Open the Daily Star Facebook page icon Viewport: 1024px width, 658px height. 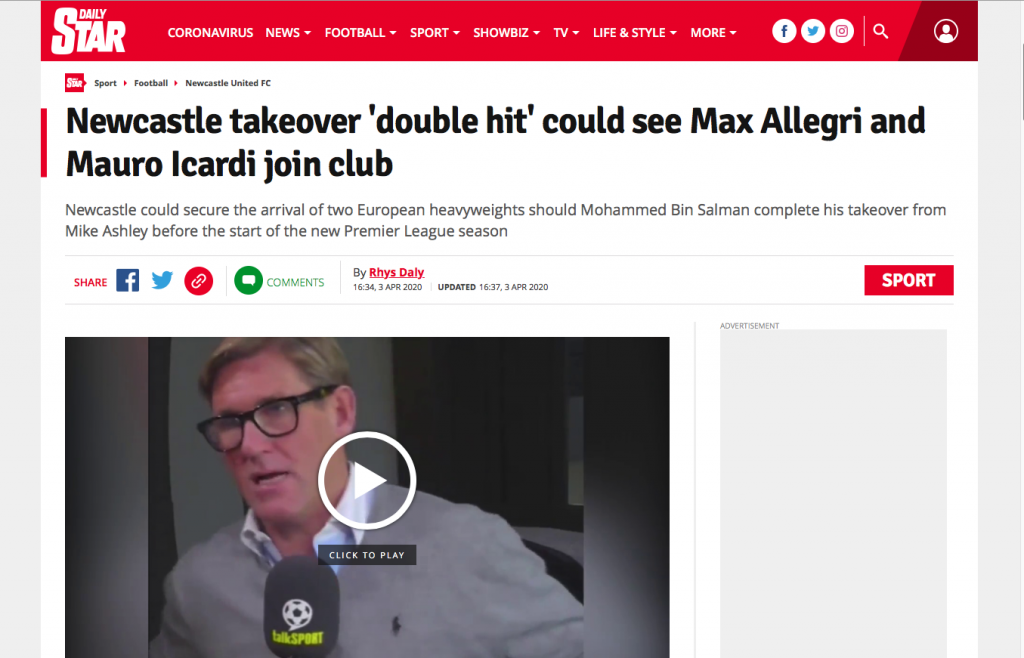784,31
